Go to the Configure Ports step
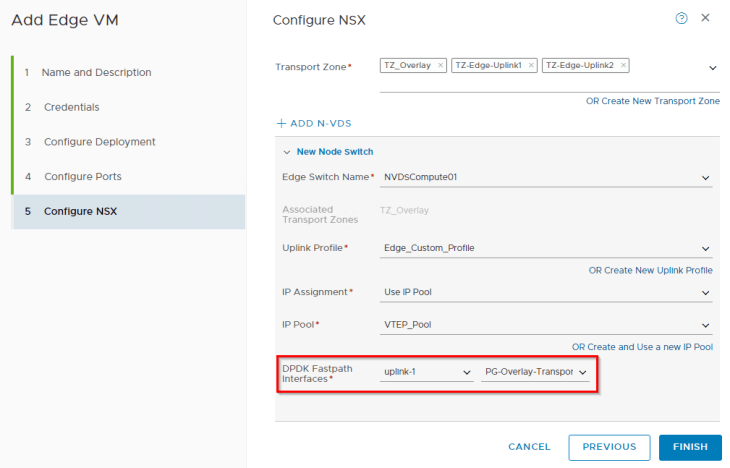 tap(83, 177)
